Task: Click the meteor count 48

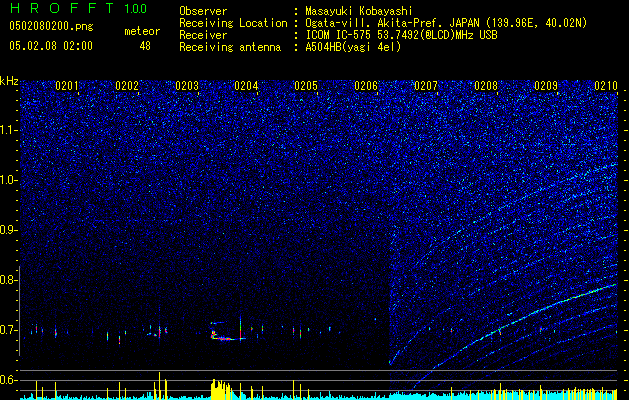Action: coord(145,46)
